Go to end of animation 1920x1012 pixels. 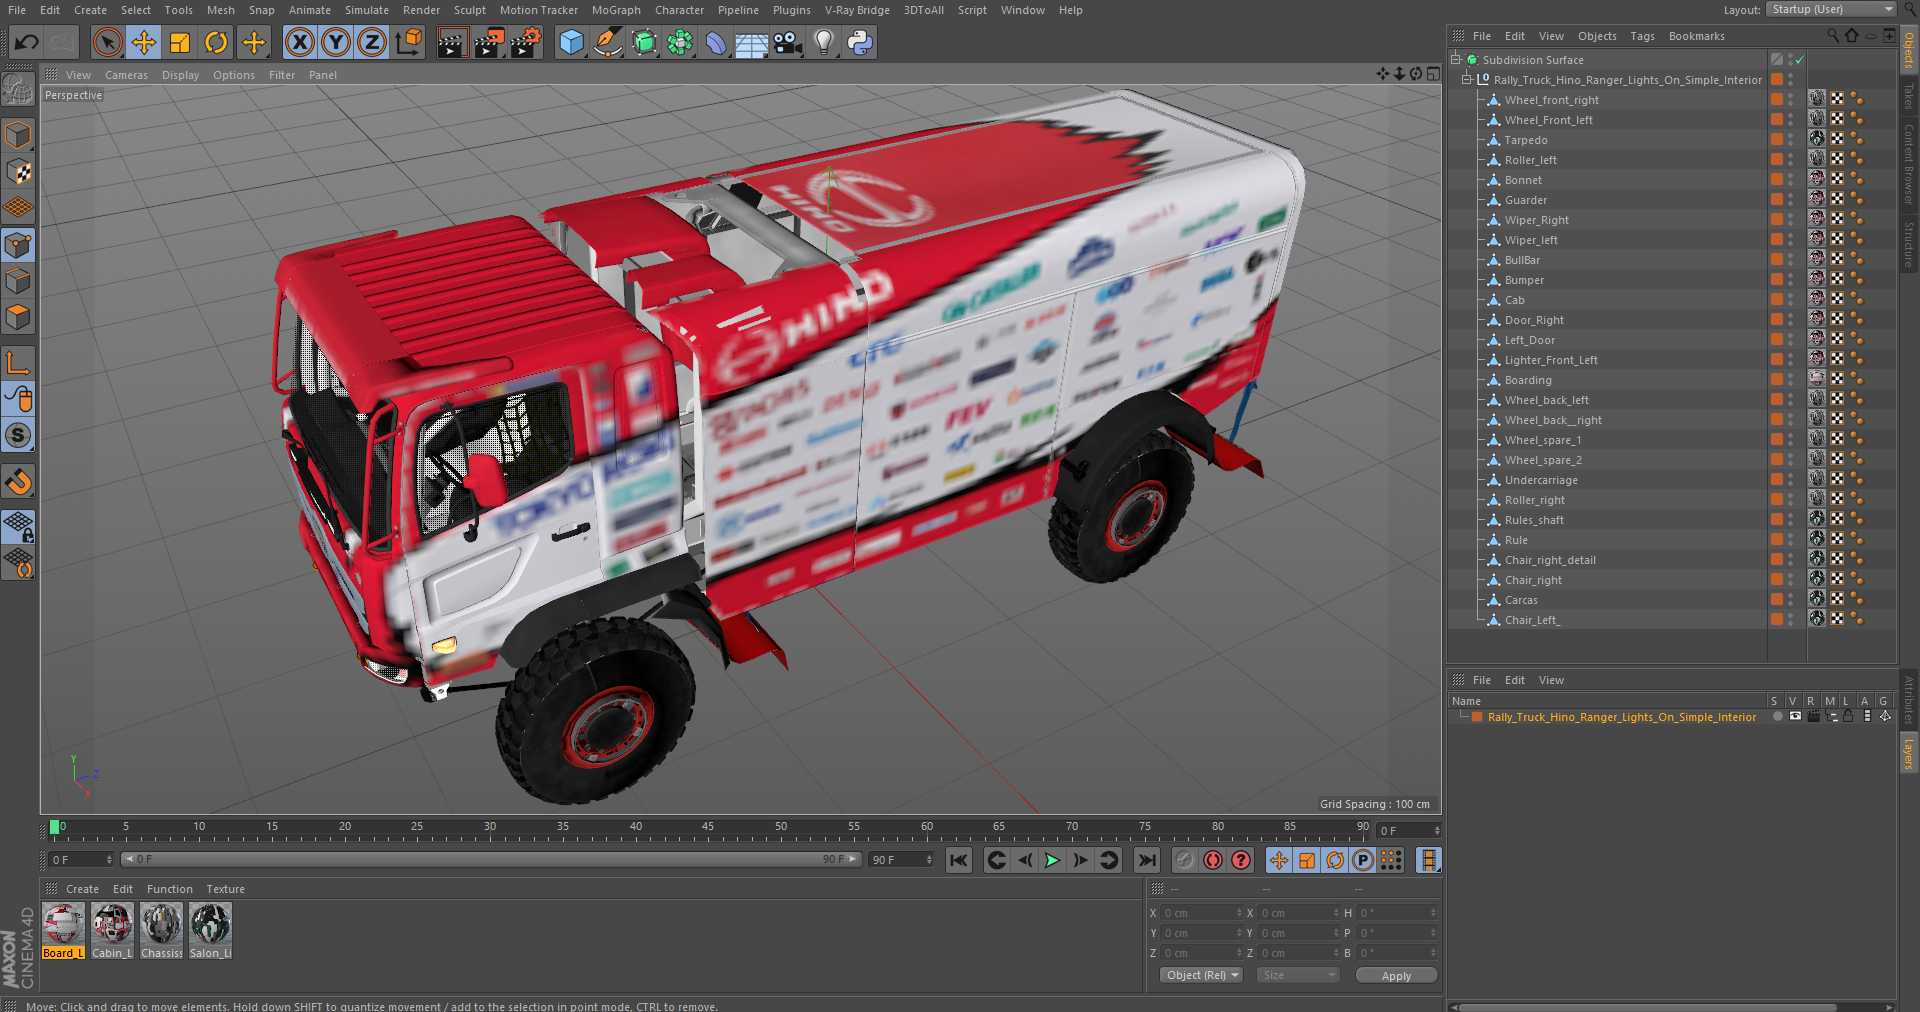[x=1147, y=860]
